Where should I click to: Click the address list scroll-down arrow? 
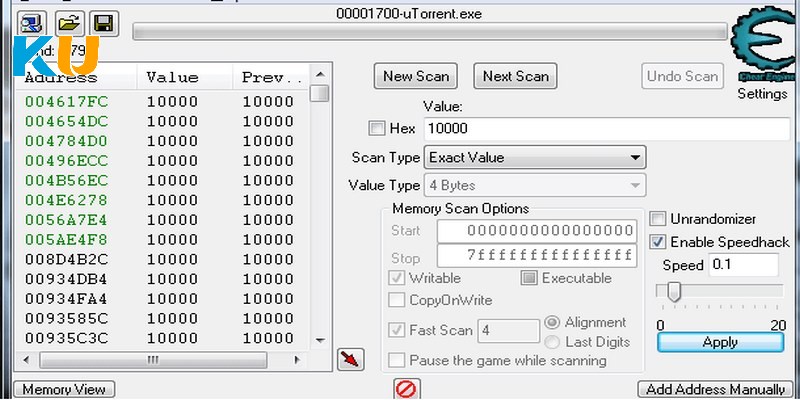(320, 340)
